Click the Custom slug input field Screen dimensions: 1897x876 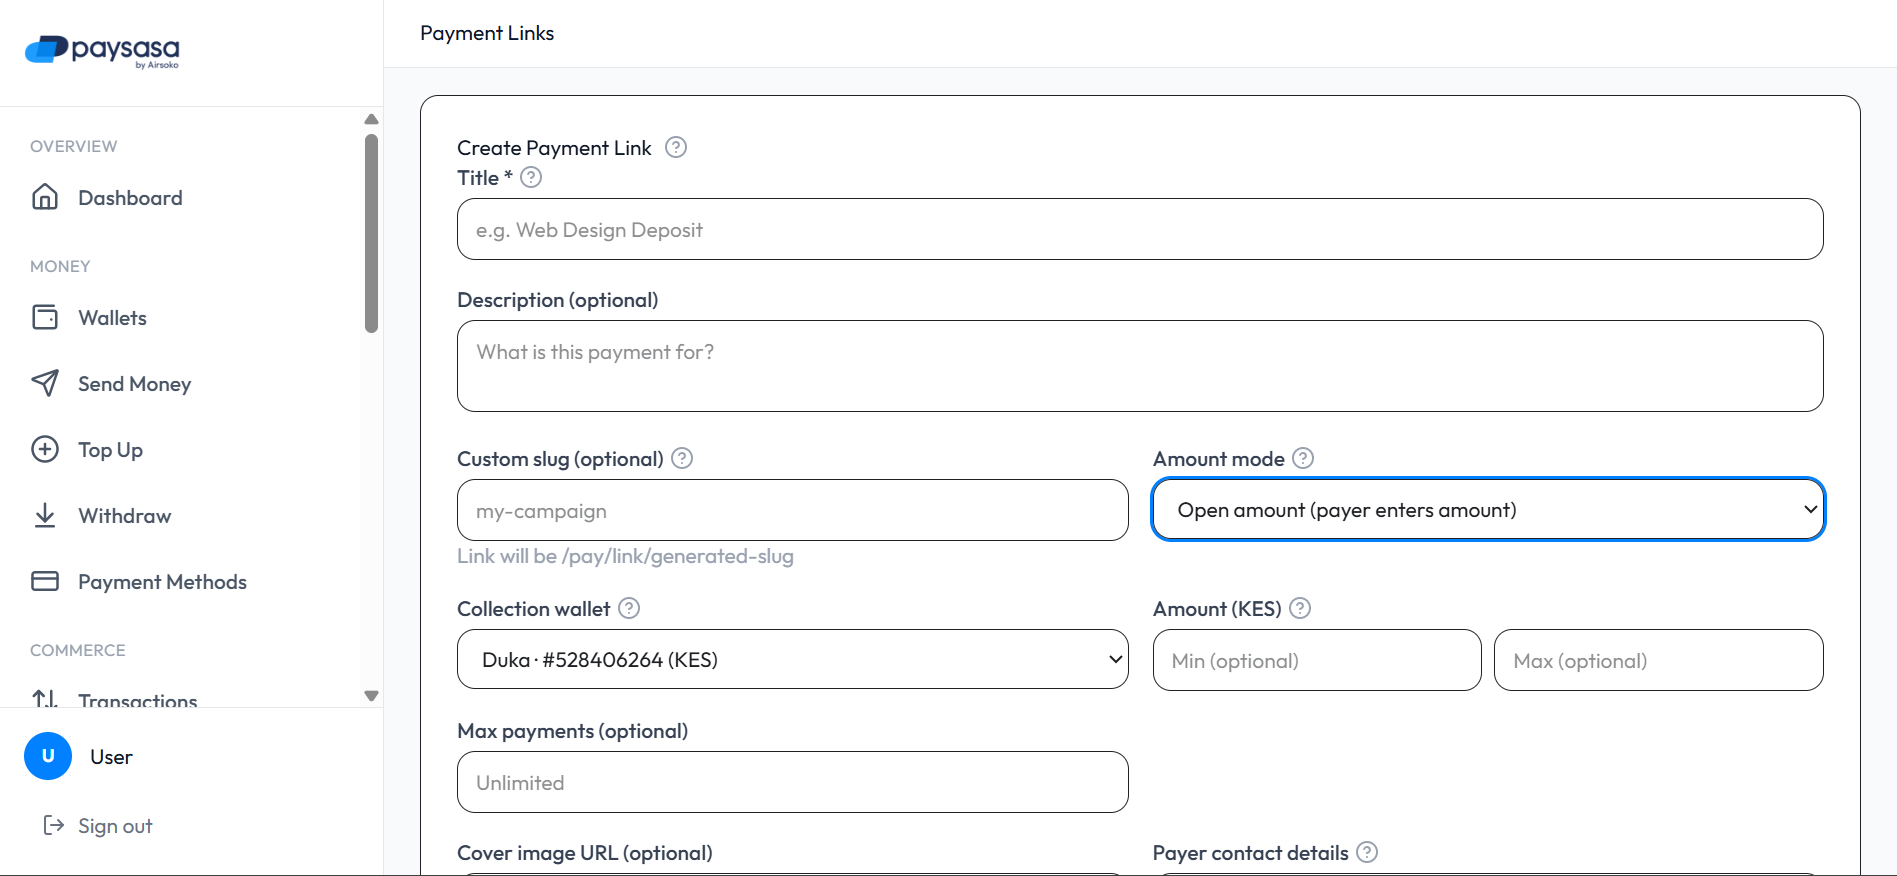coord(792,510)
